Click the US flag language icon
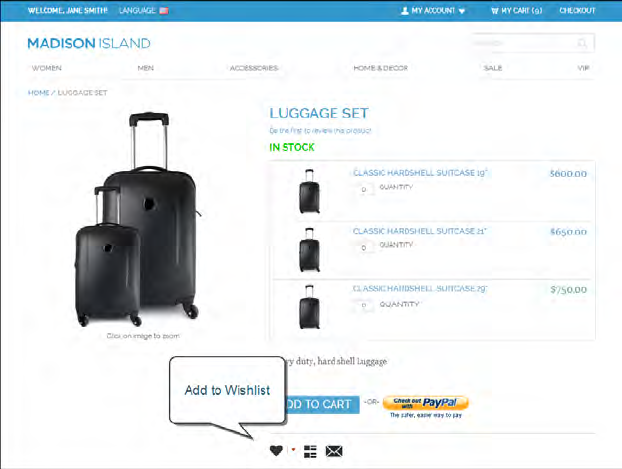The height and width of the screenshot is (469, 622). click(164, 11)
